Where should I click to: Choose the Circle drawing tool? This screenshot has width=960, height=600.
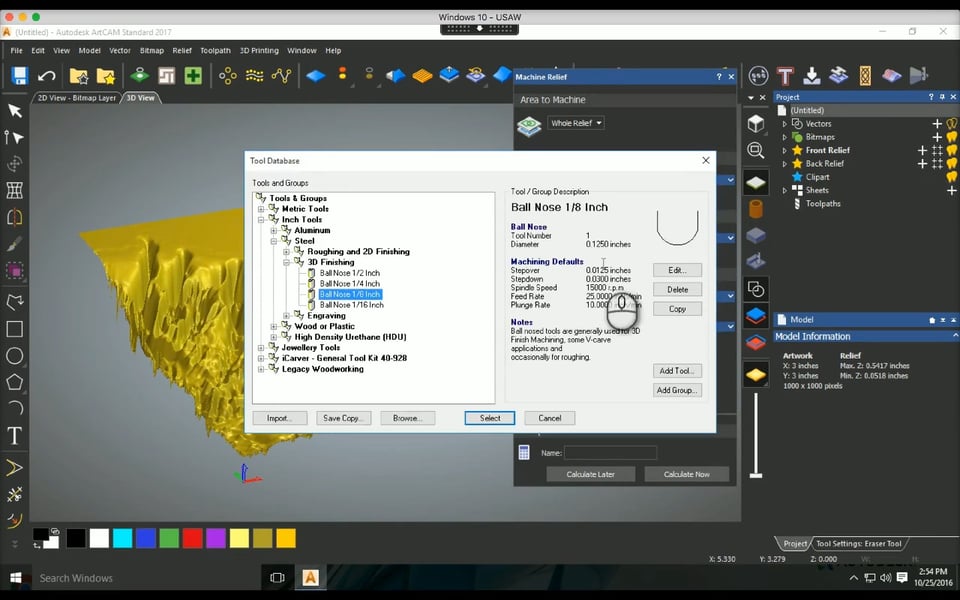click(15, 356)
